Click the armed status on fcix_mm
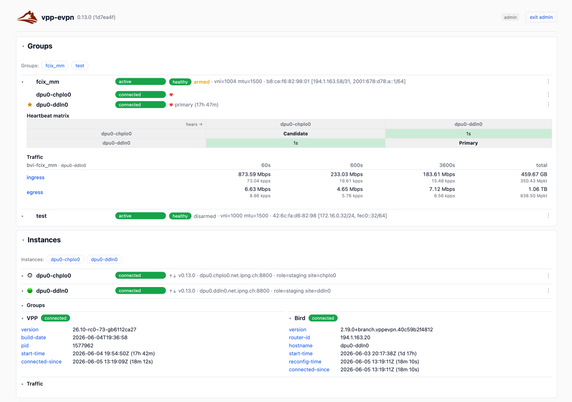 pos(202,82)
